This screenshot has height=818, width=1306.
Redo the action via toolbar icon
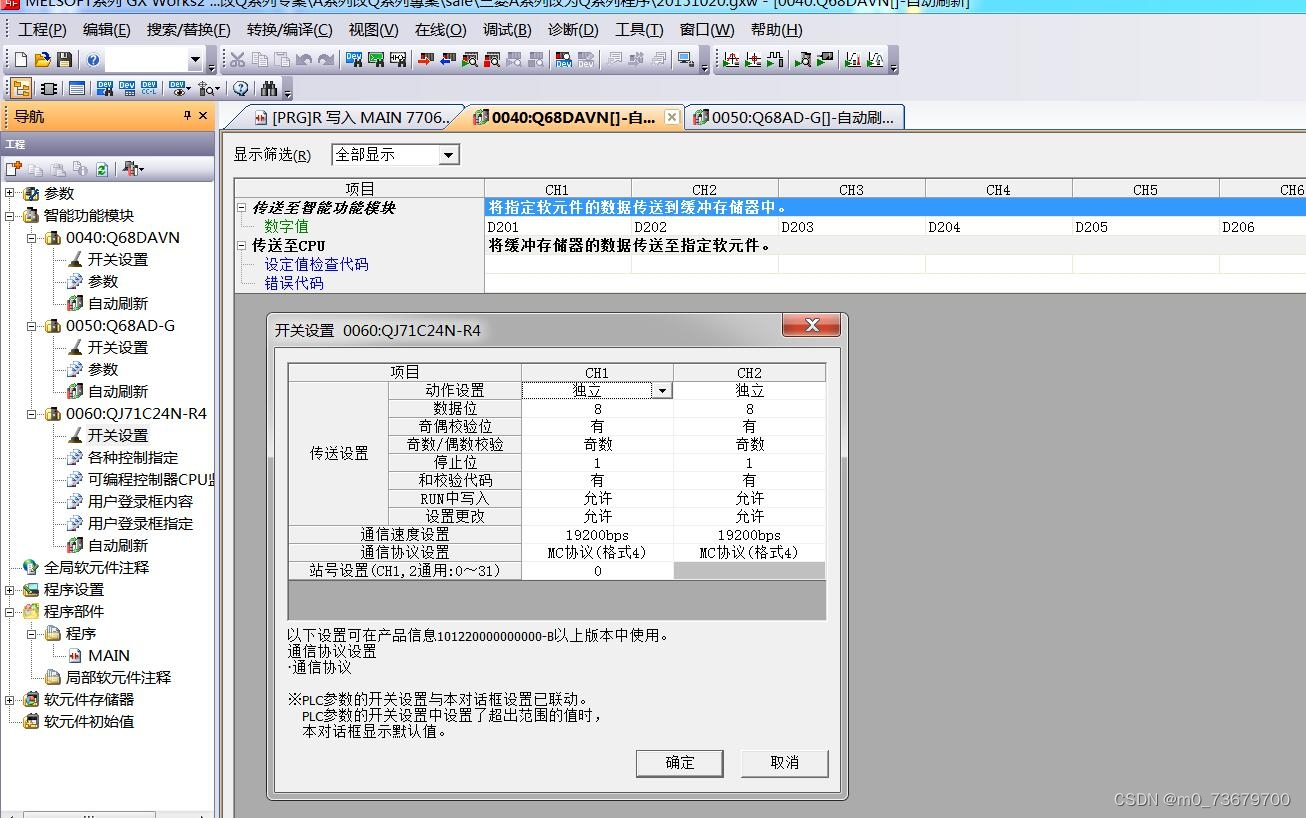[325, 60]
